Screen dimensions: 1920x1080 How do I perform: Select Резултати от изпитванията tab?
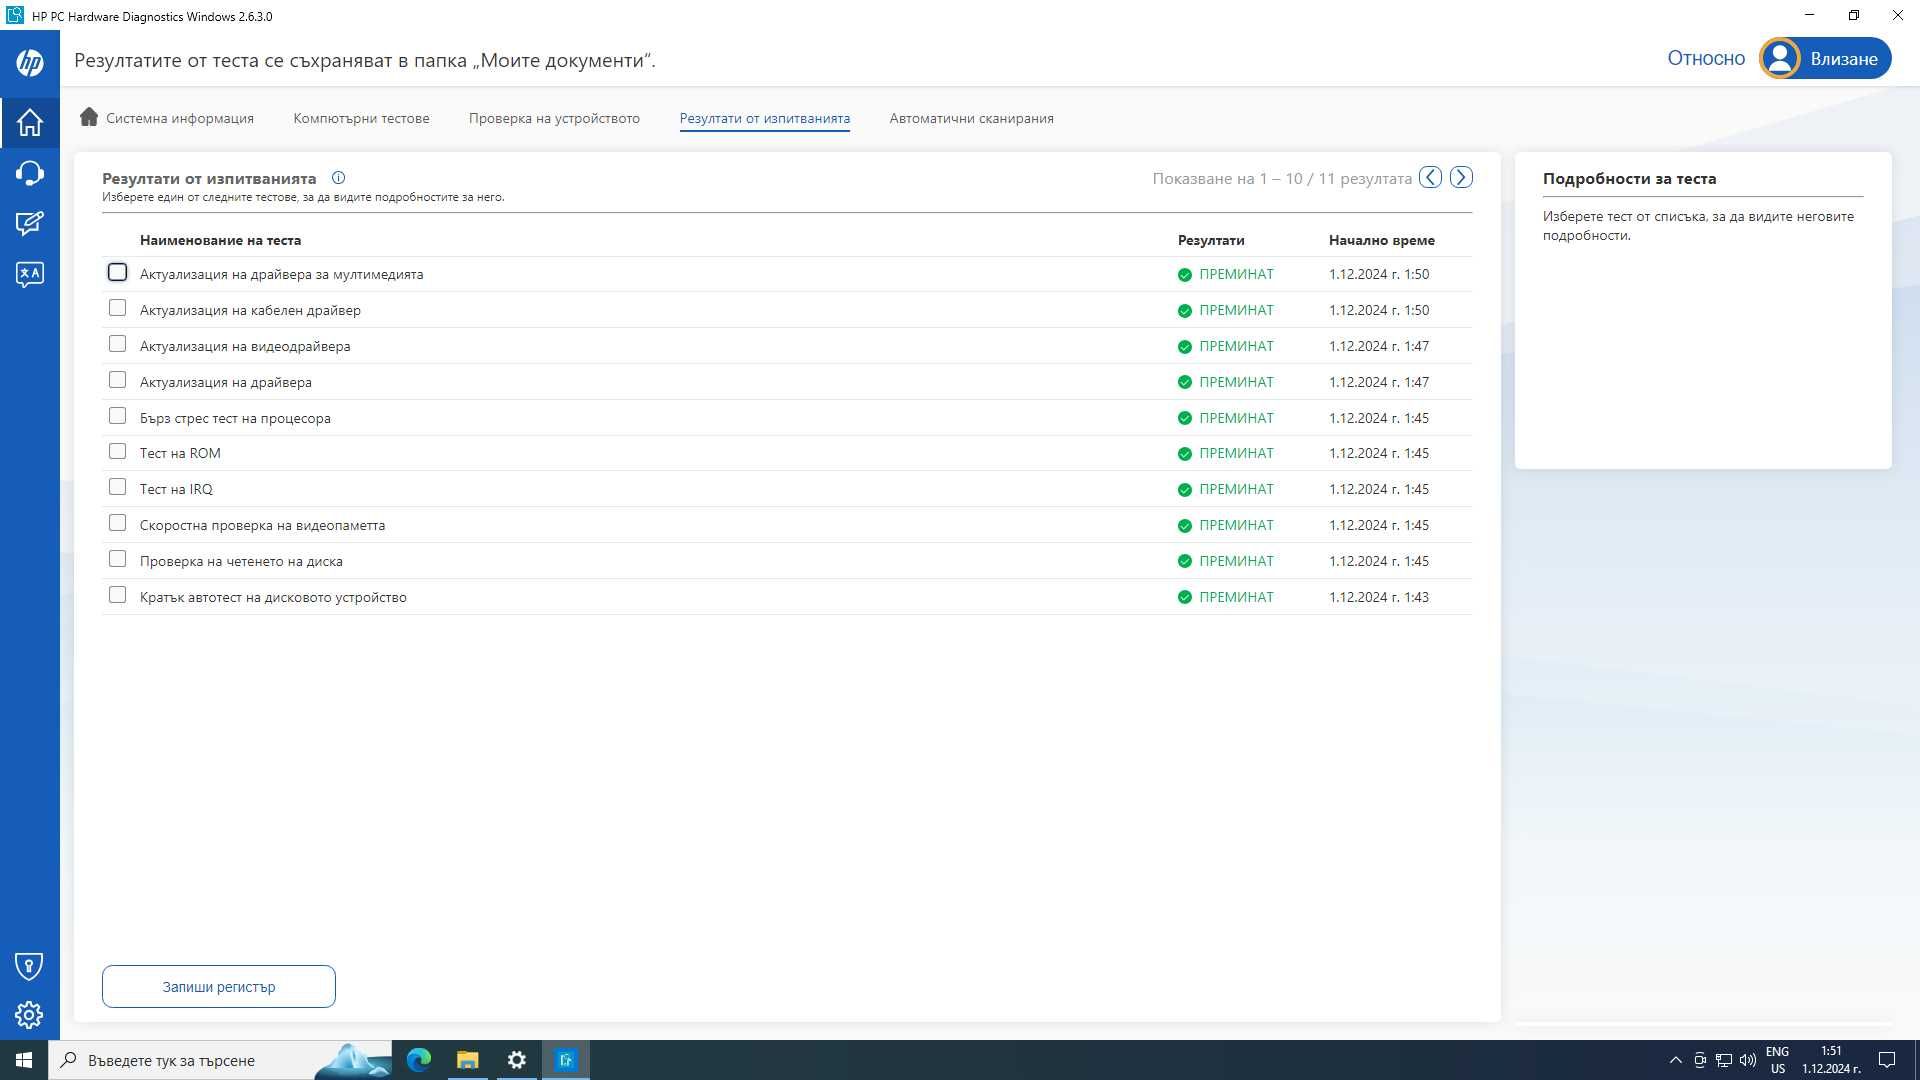(x=765, y=118)
